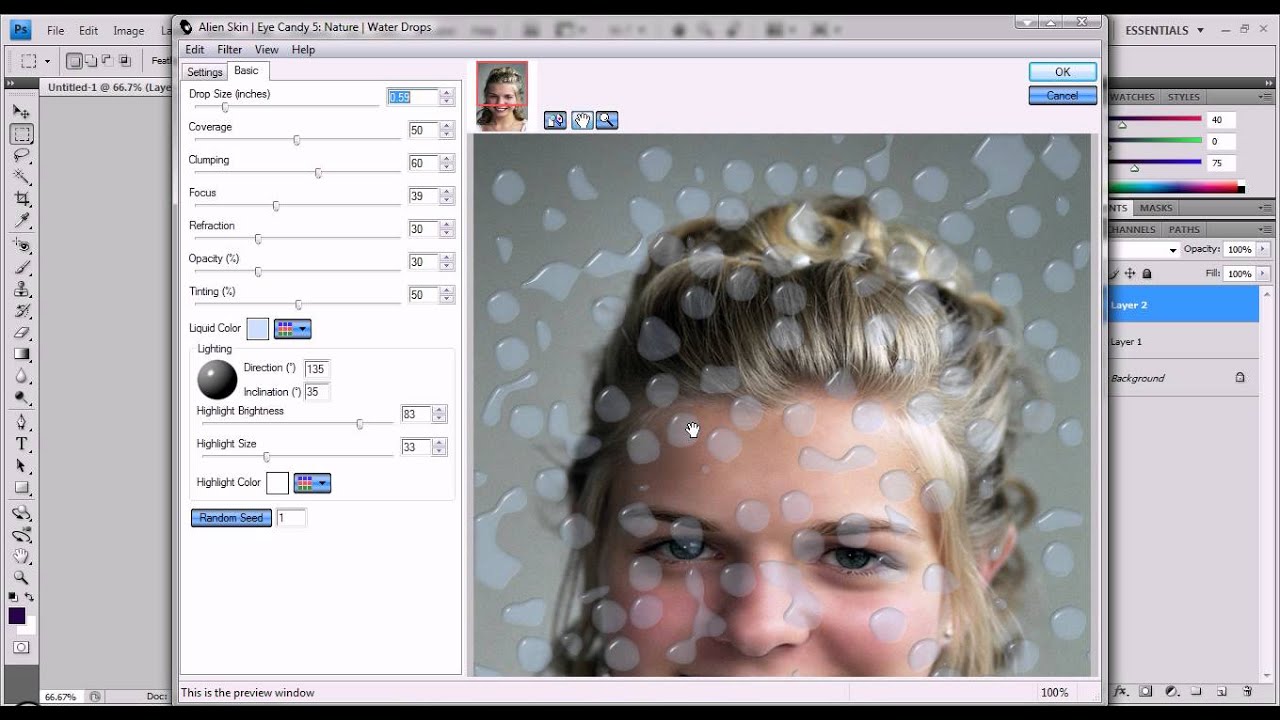
Task: Click the Random Seed button
Action: point(231,518)
